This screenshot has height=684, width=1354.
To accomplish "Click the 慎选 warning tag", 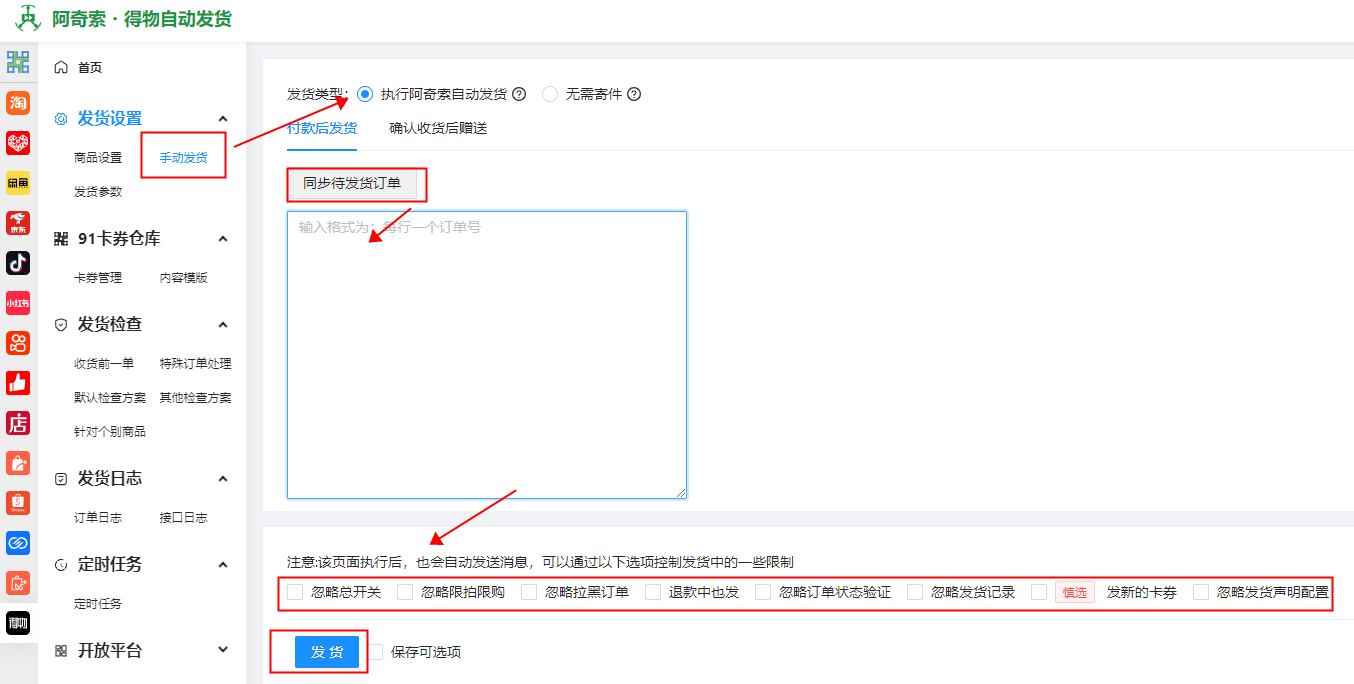I will [x=1075, y=592].
